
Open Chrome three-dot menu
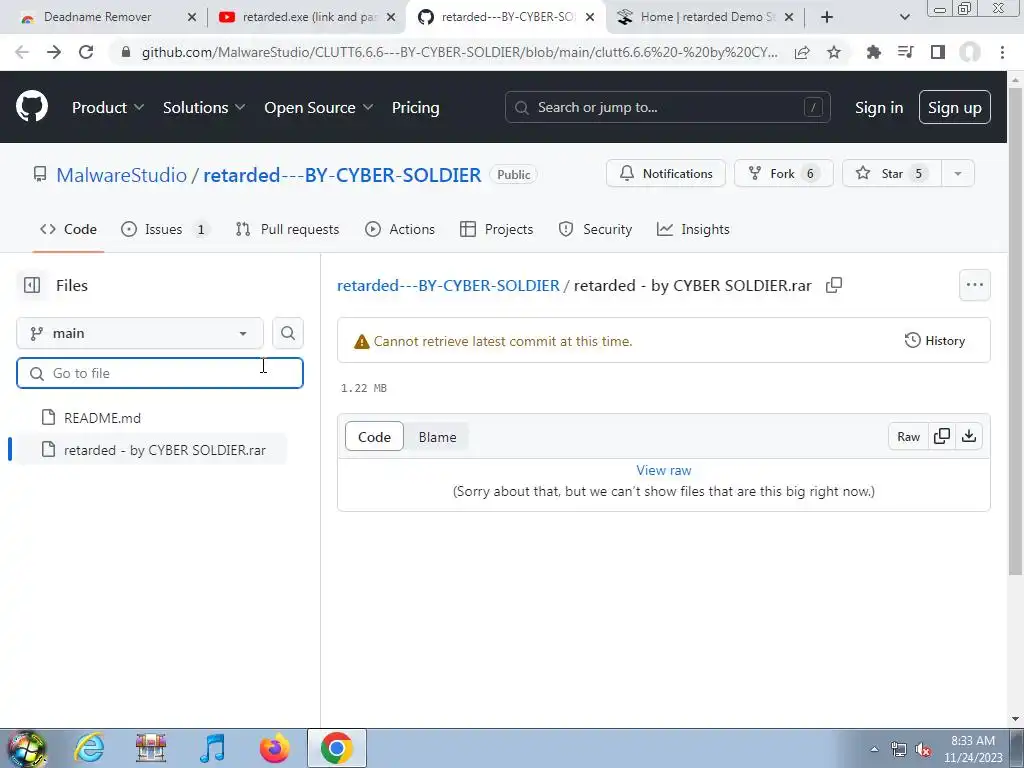click(x=1002, y=52)
